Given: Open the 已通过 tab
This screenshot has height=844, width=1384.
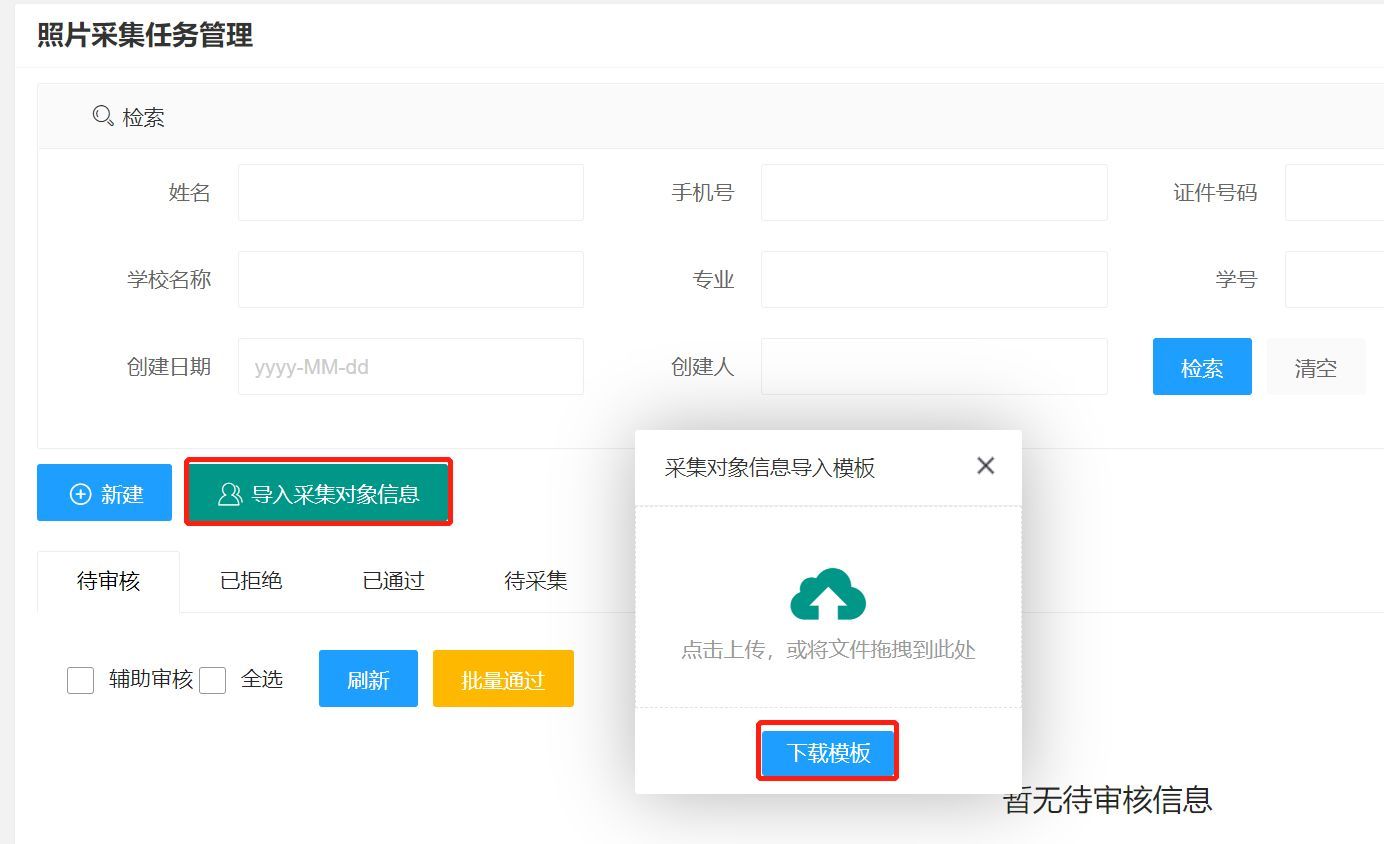Looking at the screenshot, I should click(393, 582).
